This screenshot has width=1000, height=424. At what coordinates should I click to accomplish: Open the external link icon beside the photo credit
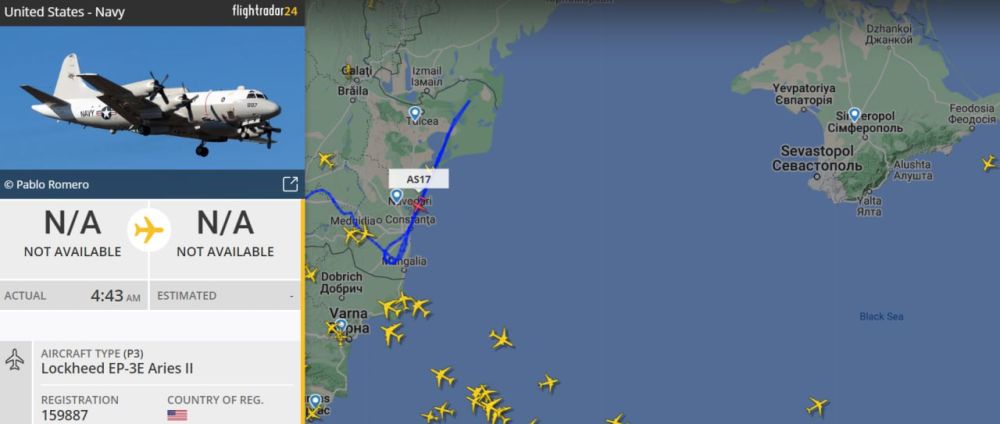290,184
